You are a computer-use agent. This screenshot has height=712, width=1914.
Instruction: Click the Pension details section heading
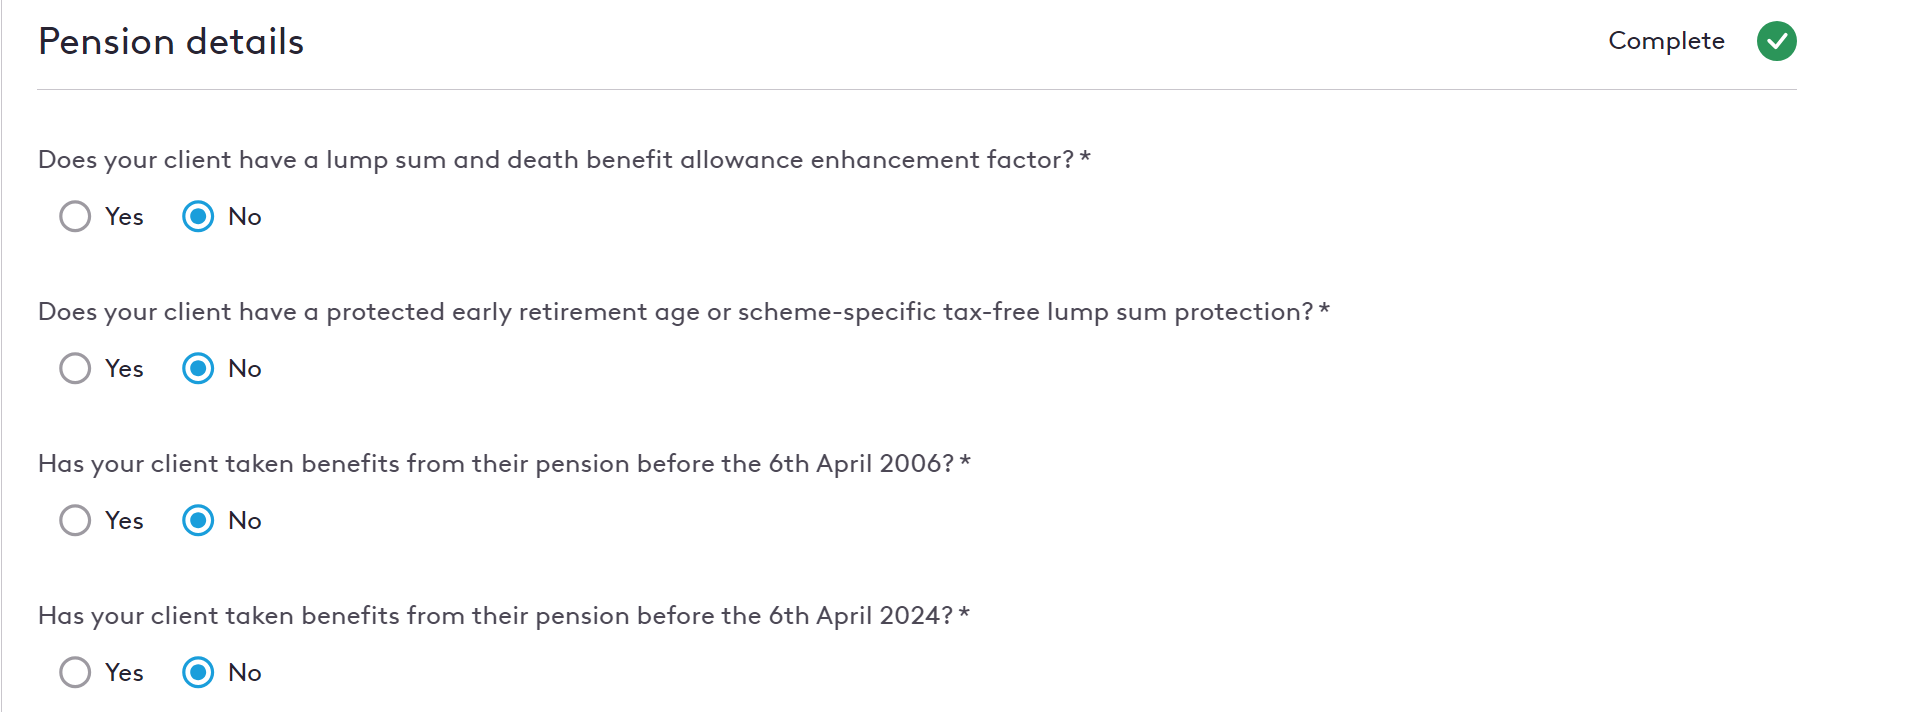coord(171,42)
